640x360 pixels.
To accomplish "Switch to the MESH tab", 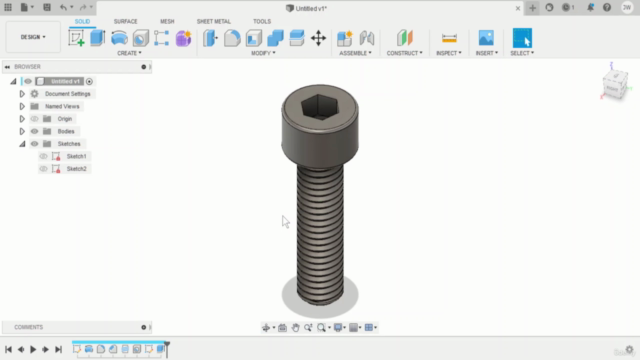I will pos(167,21).
